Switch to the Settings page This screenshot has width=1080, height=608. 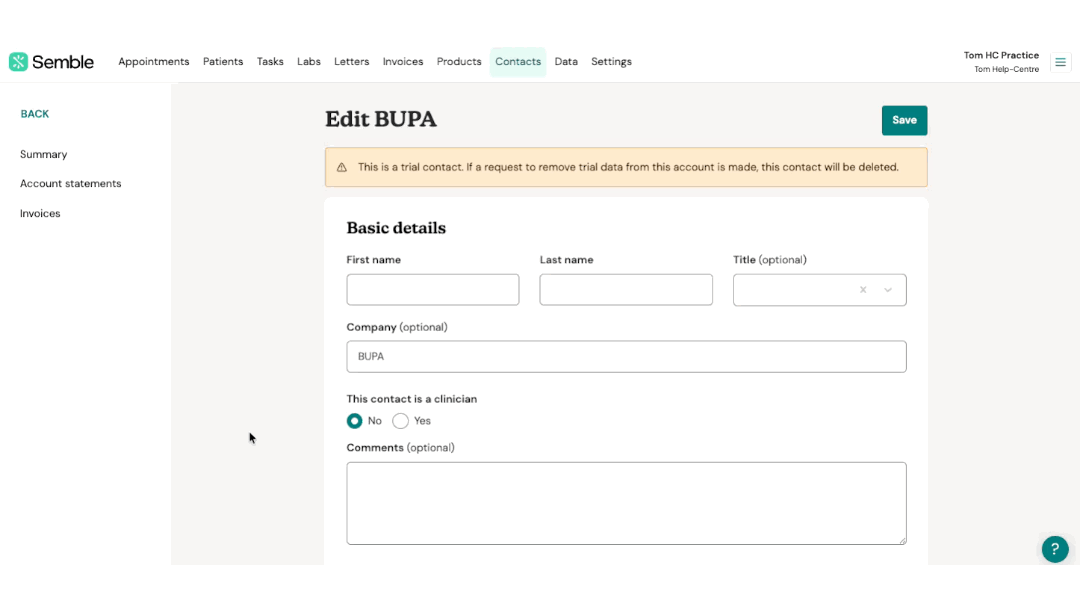[x=611, y=62]
